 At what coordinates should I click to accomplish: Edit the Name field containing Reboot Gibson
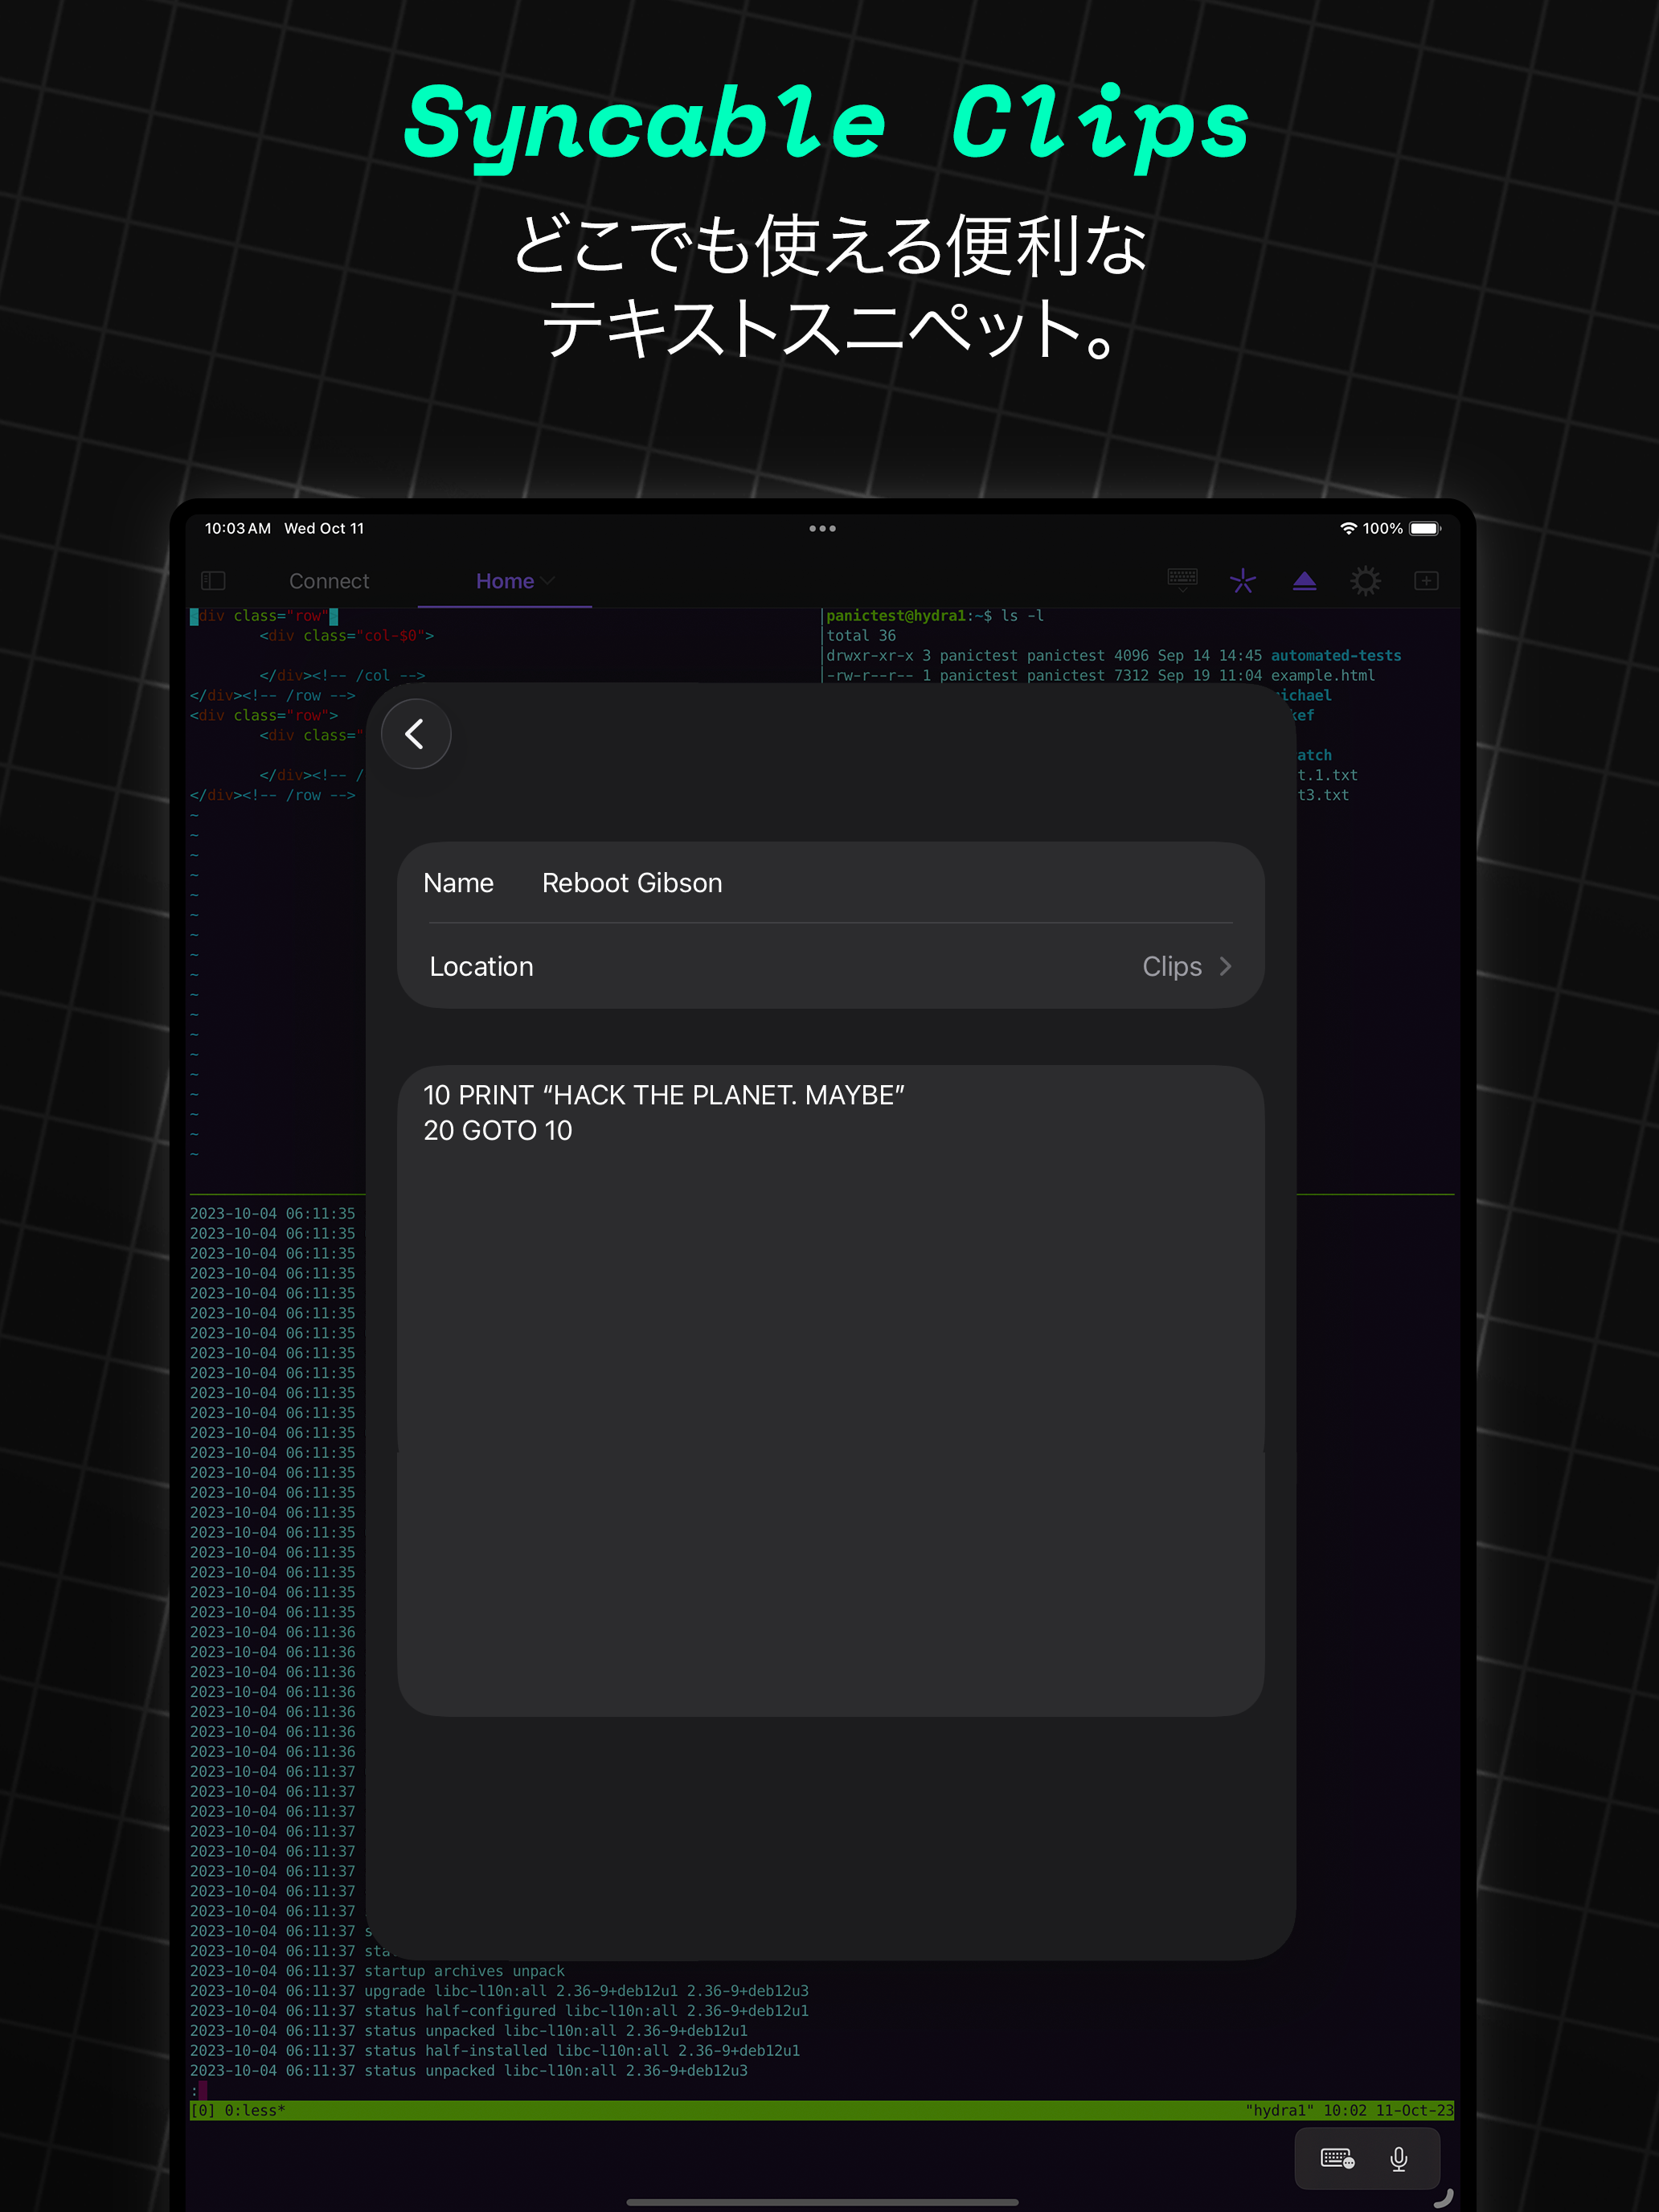[632, 882]
